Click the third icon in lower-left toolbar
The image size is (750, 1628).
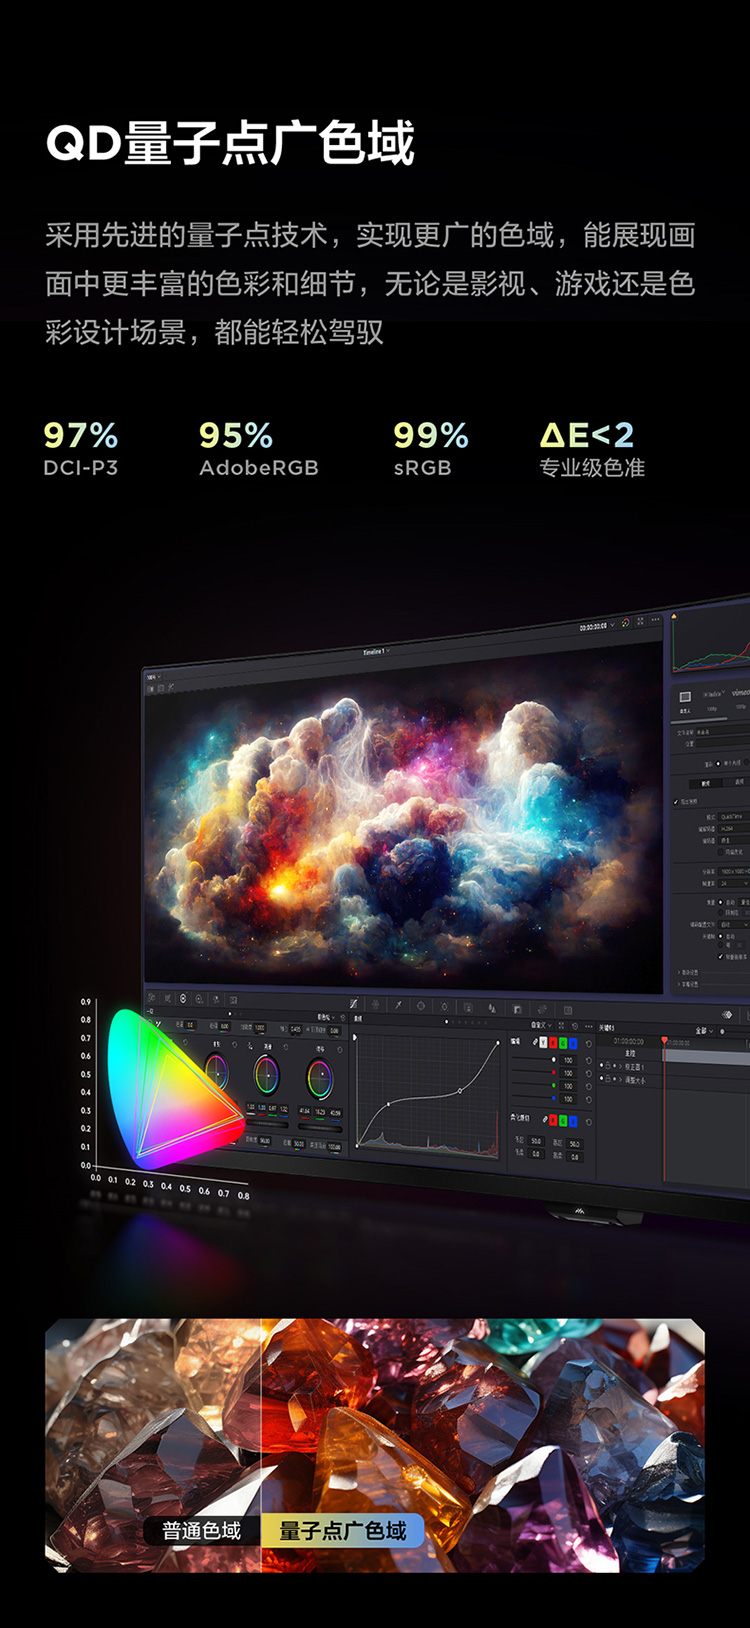[183, 998]
